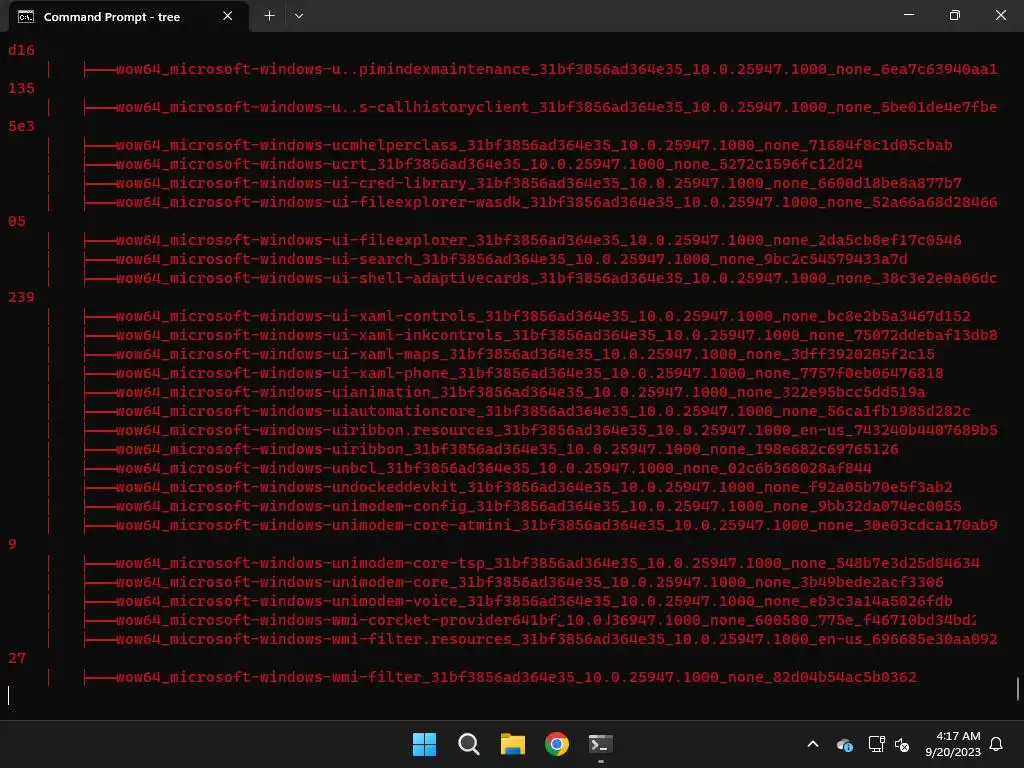
Task: Click the wrapped text '239'
Action: click(21, 297)
